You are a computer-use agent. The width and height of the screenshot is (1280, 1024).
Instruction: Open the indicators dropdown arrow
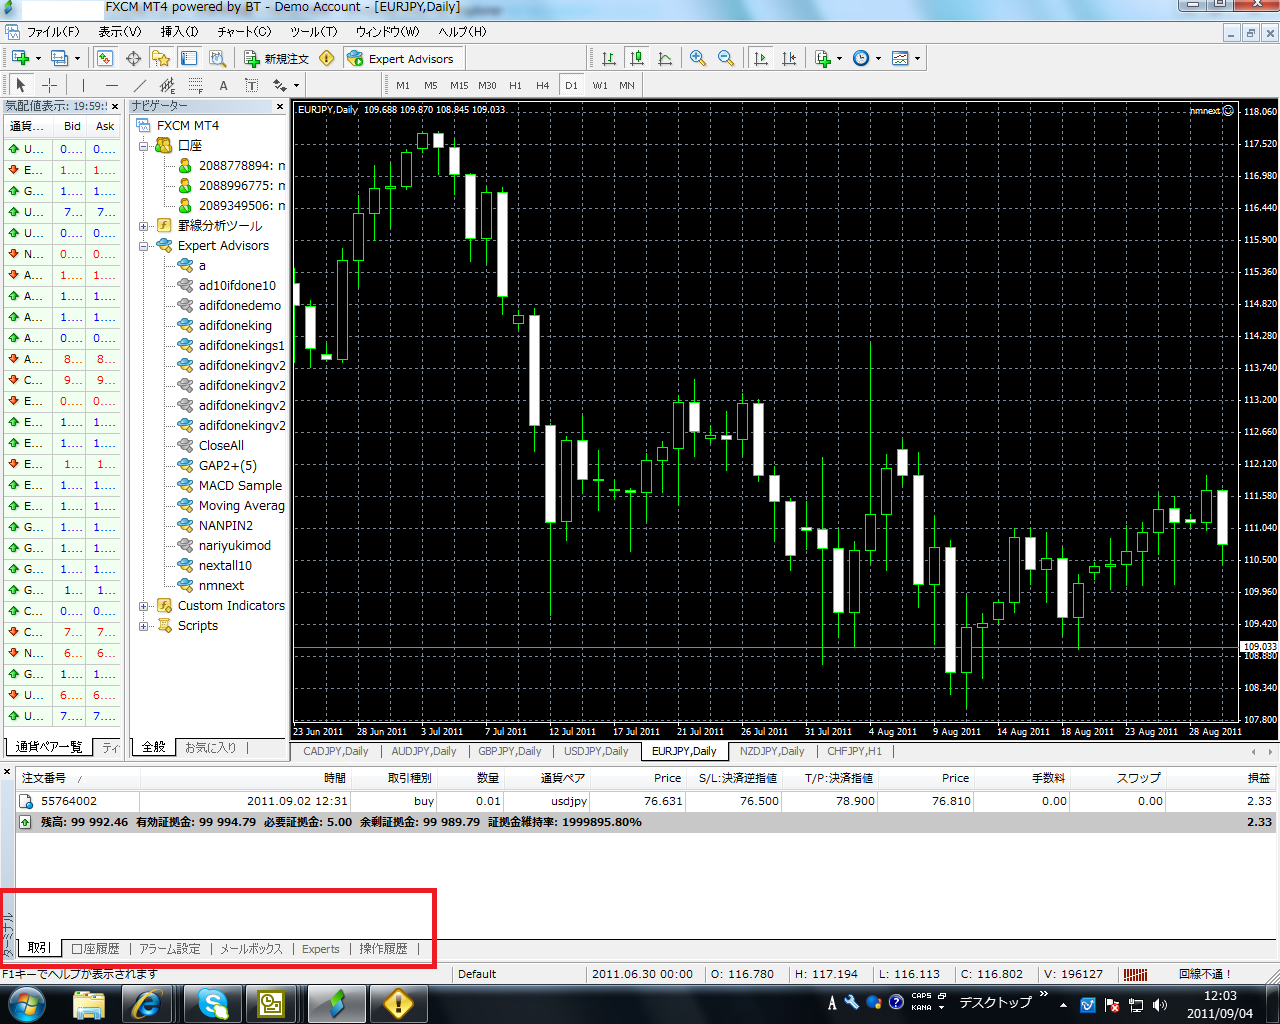click(838, 57)
